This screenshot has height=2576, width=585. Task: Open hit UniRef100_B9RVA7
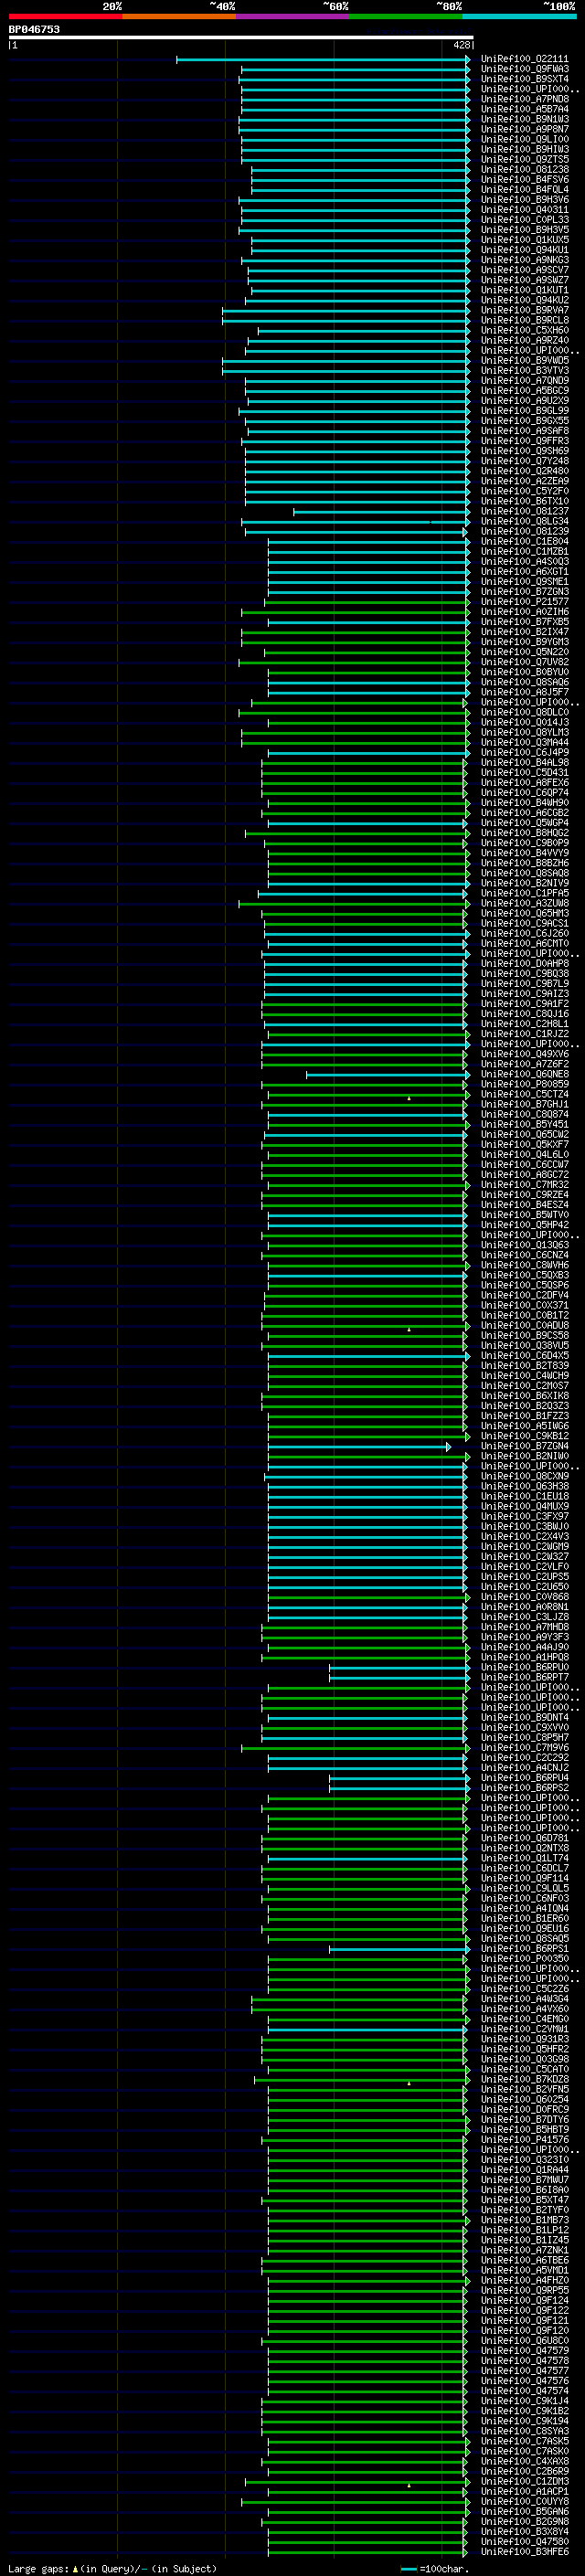pos(524,310)
